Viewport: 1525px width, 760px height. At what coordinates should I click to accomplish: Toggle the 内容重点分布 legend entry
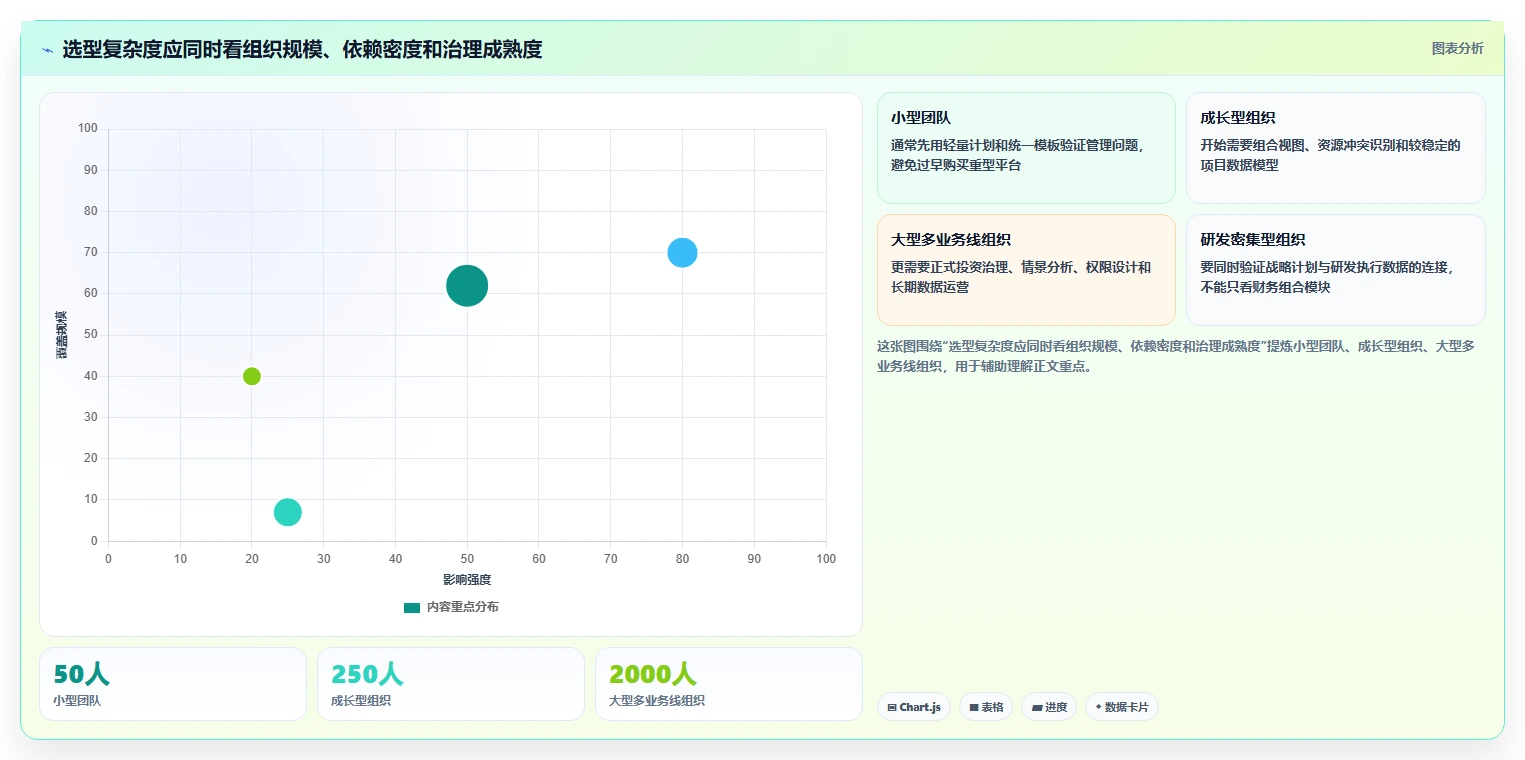click(x=451, y=607)
